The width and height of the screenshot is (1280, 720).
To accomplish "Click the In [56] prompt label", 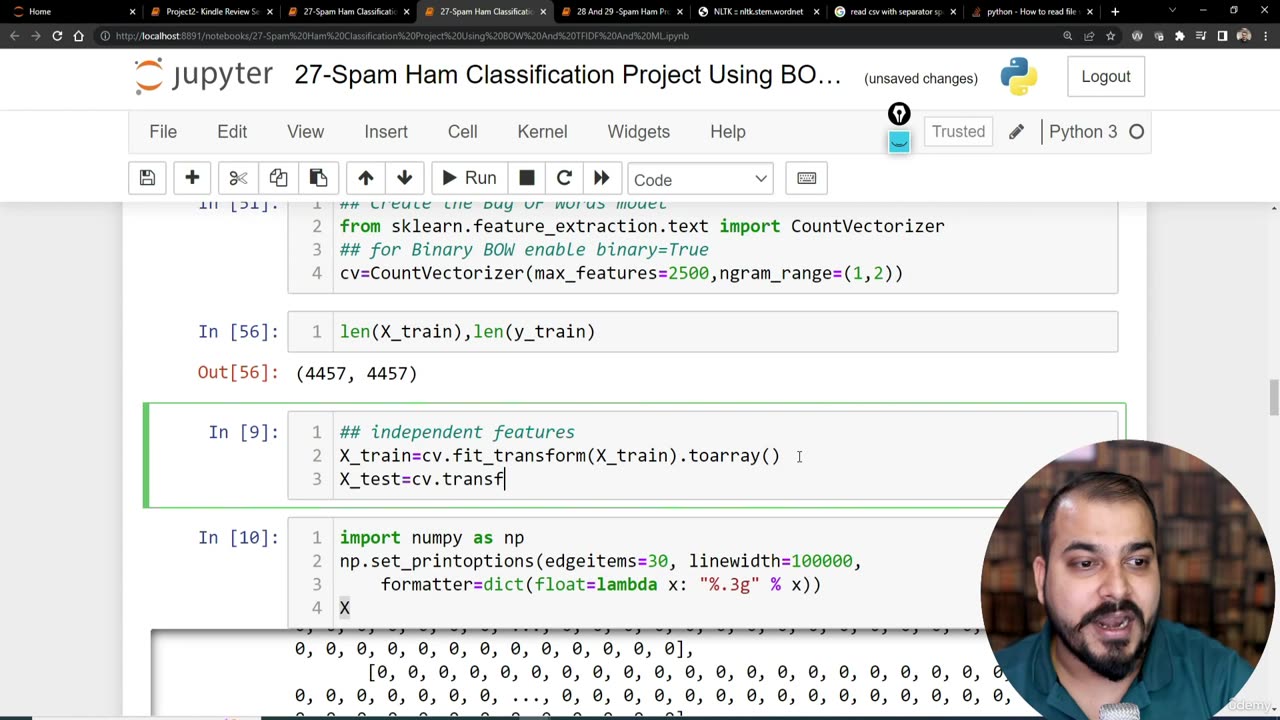I will click(238, 331).
